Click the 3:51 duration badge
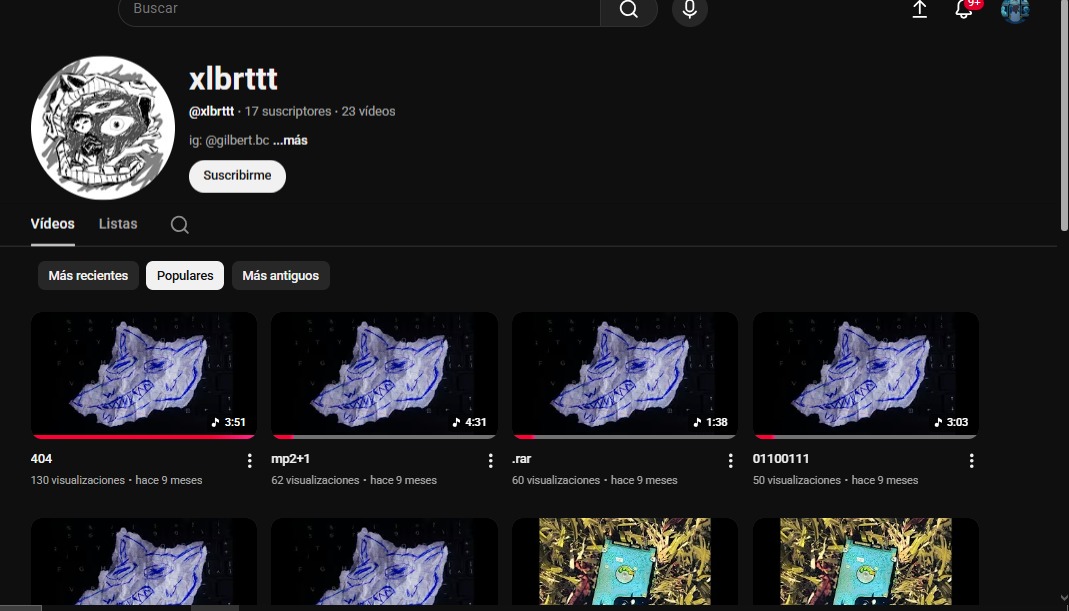Screen dimensions: 1069x611 click(228, 422)
